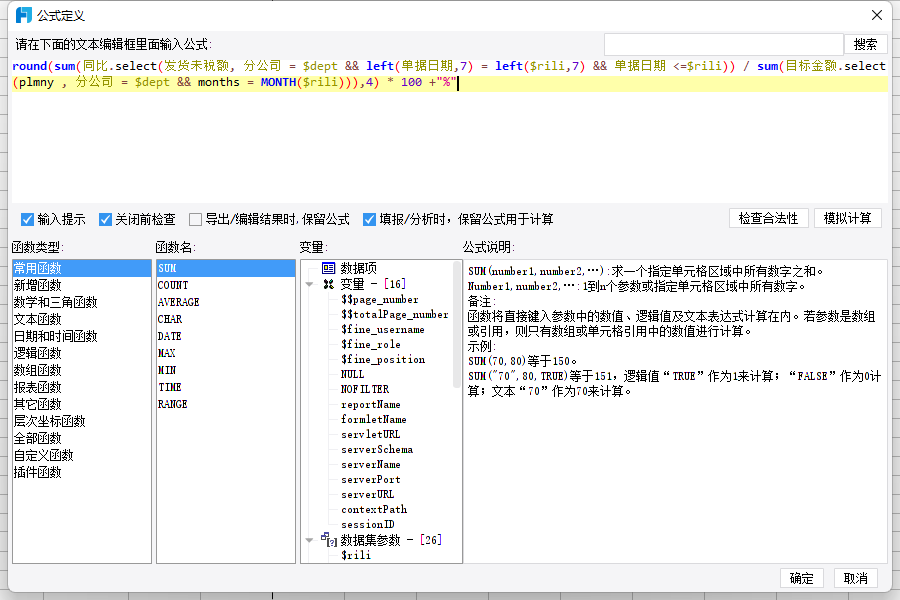Select 全部函数 function type
900x600 pixels.
point(82,438)
